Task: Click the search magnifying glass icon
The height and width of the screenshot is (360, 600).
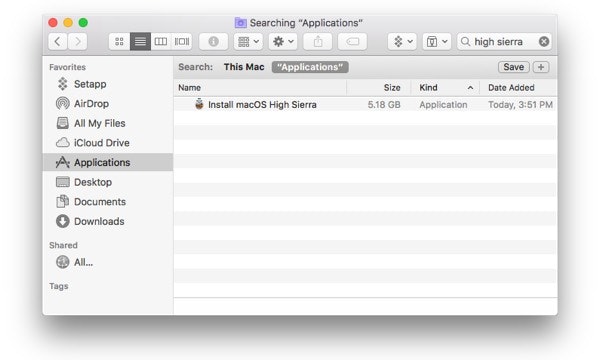Action: [465, 41]
